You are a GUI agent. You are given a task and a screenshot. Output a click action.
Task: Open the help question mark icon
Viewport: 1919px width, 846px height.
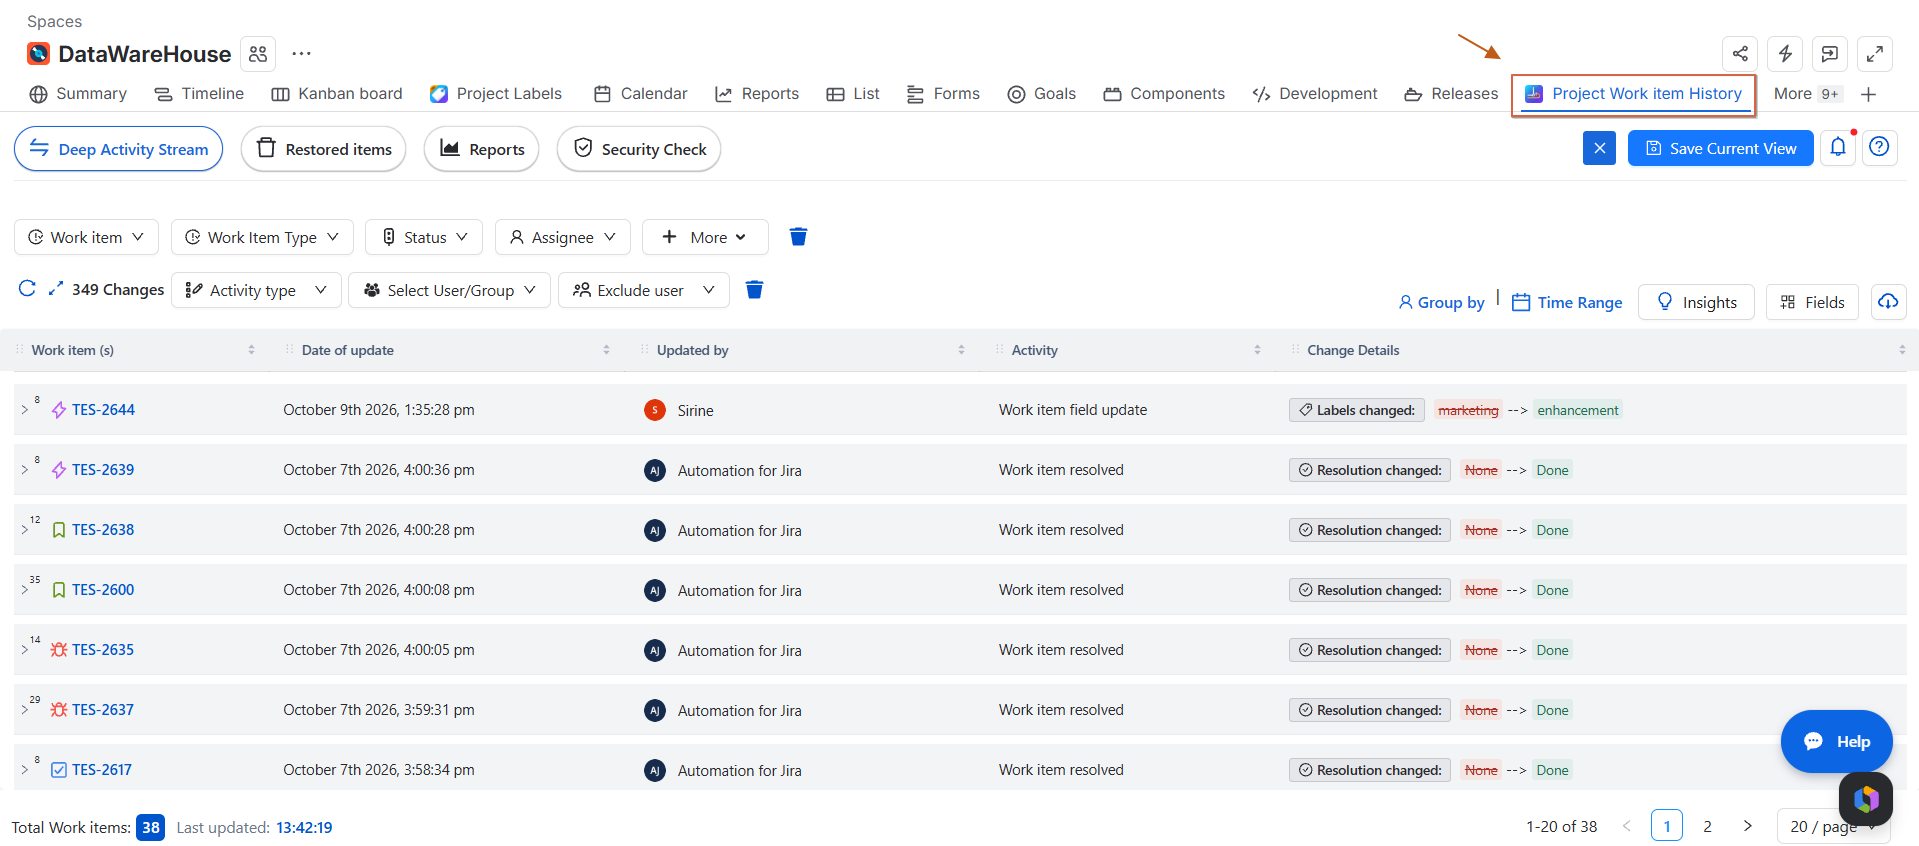[x=1880, y=148]
